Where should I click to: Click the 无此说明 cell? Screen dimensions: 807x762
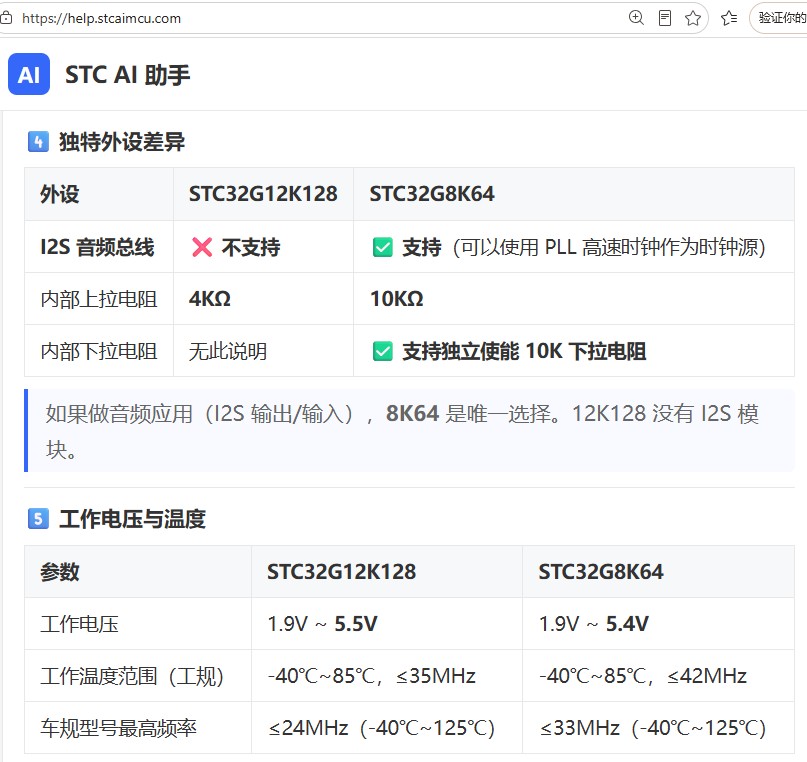click(x=228, y=351)
